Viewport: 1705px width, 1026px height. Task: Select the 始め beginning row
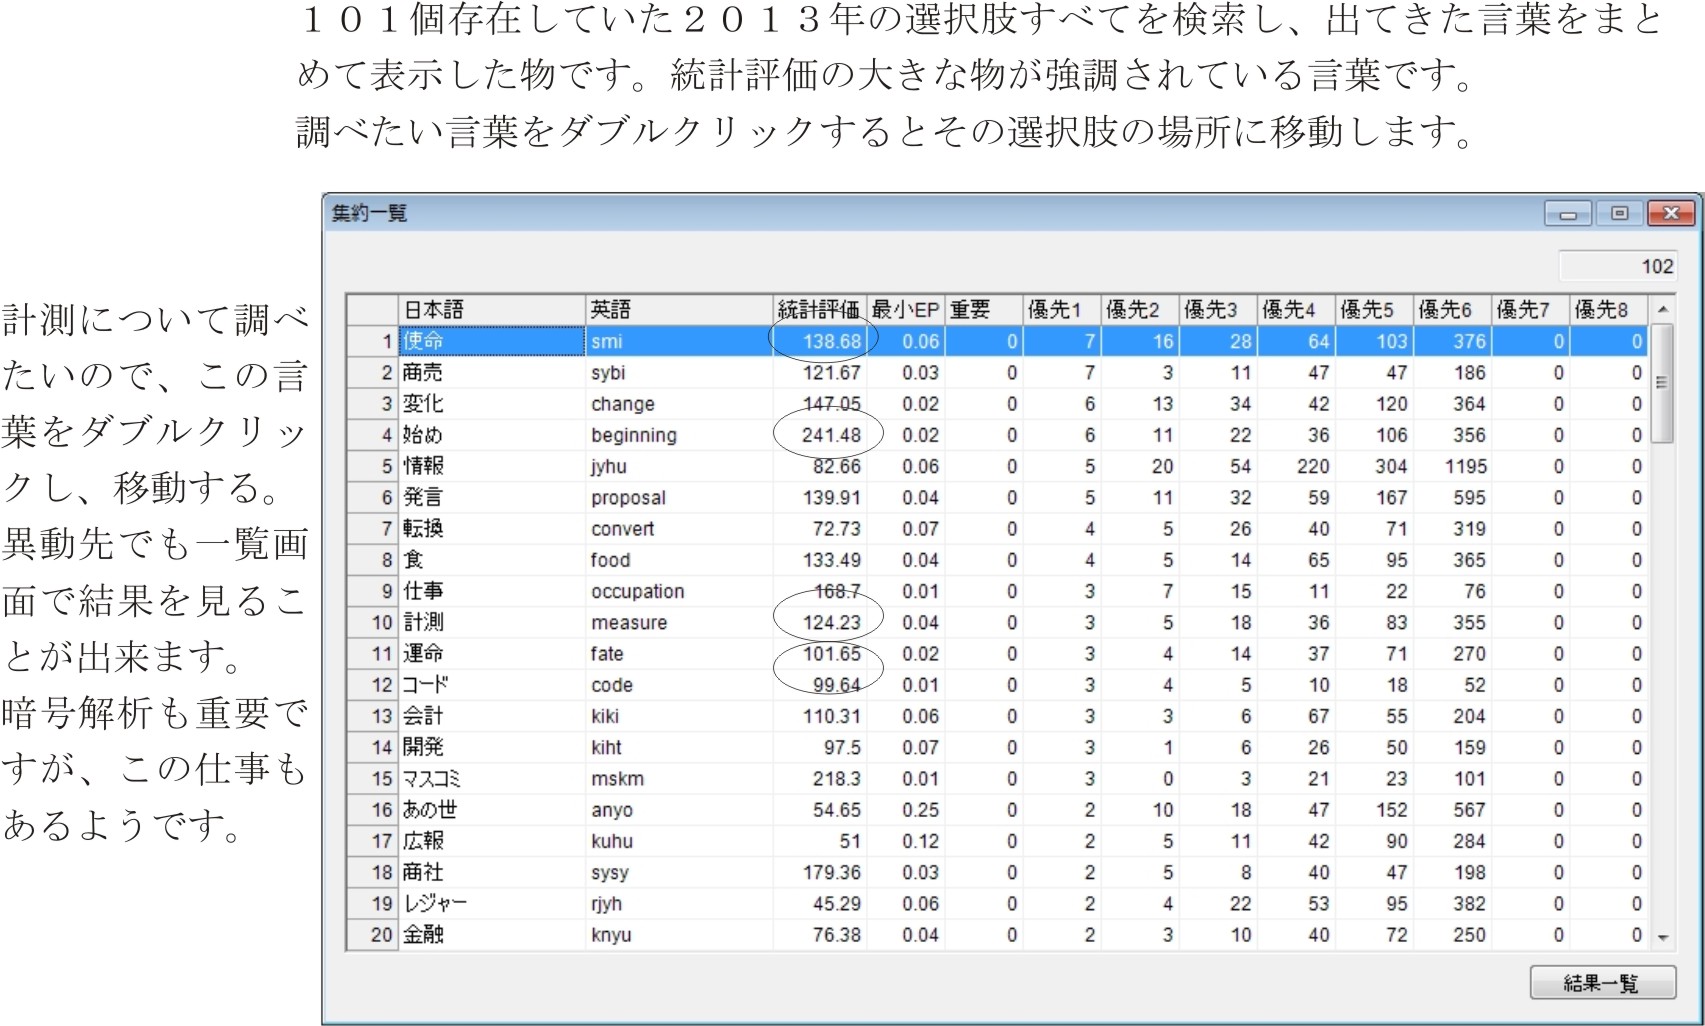click(490, 435)
